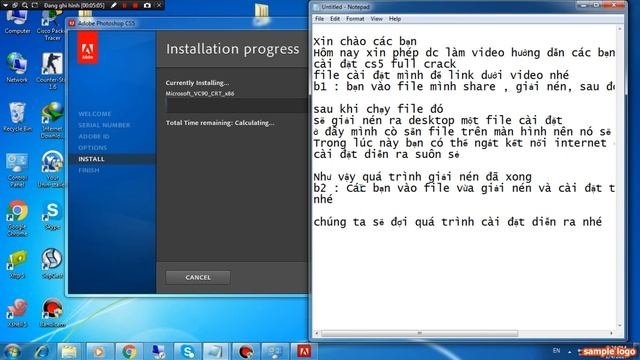Image resolution: width=640 pixels, height=360 pixels.
Task: Open Your Uninstaller desktop shortcut
Action: point(52,169)
